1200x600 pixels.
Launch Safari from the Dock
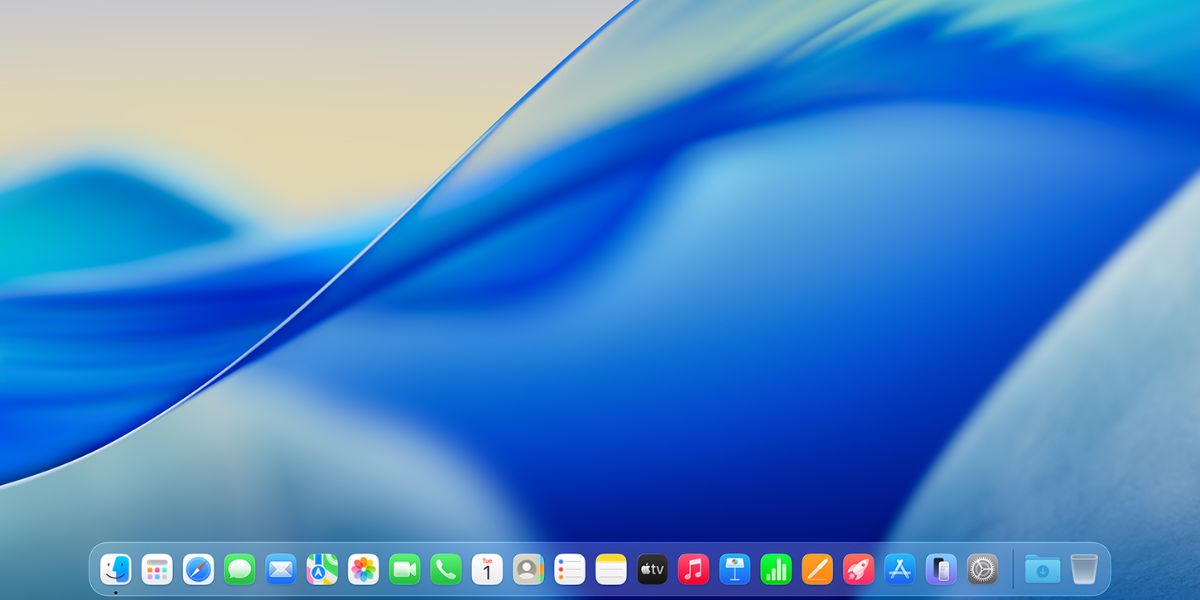point(198,569)
